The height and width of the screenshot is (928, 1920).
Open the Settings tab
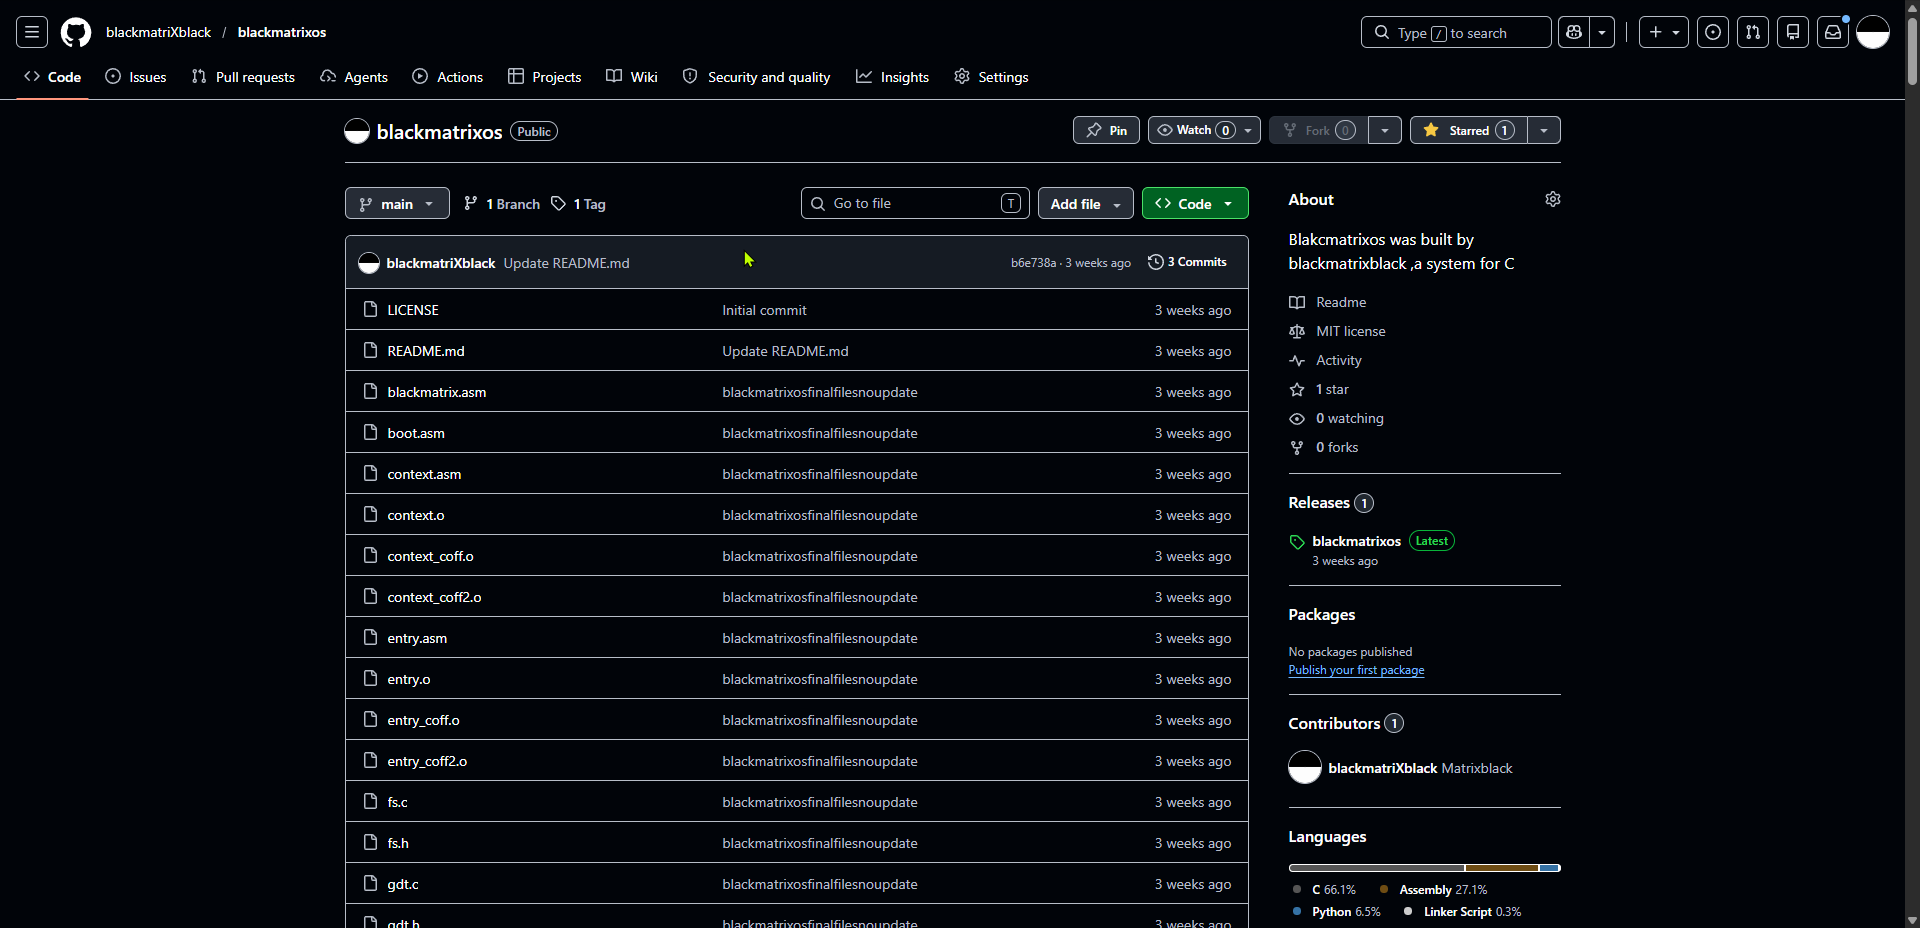(x=991, y=77)
